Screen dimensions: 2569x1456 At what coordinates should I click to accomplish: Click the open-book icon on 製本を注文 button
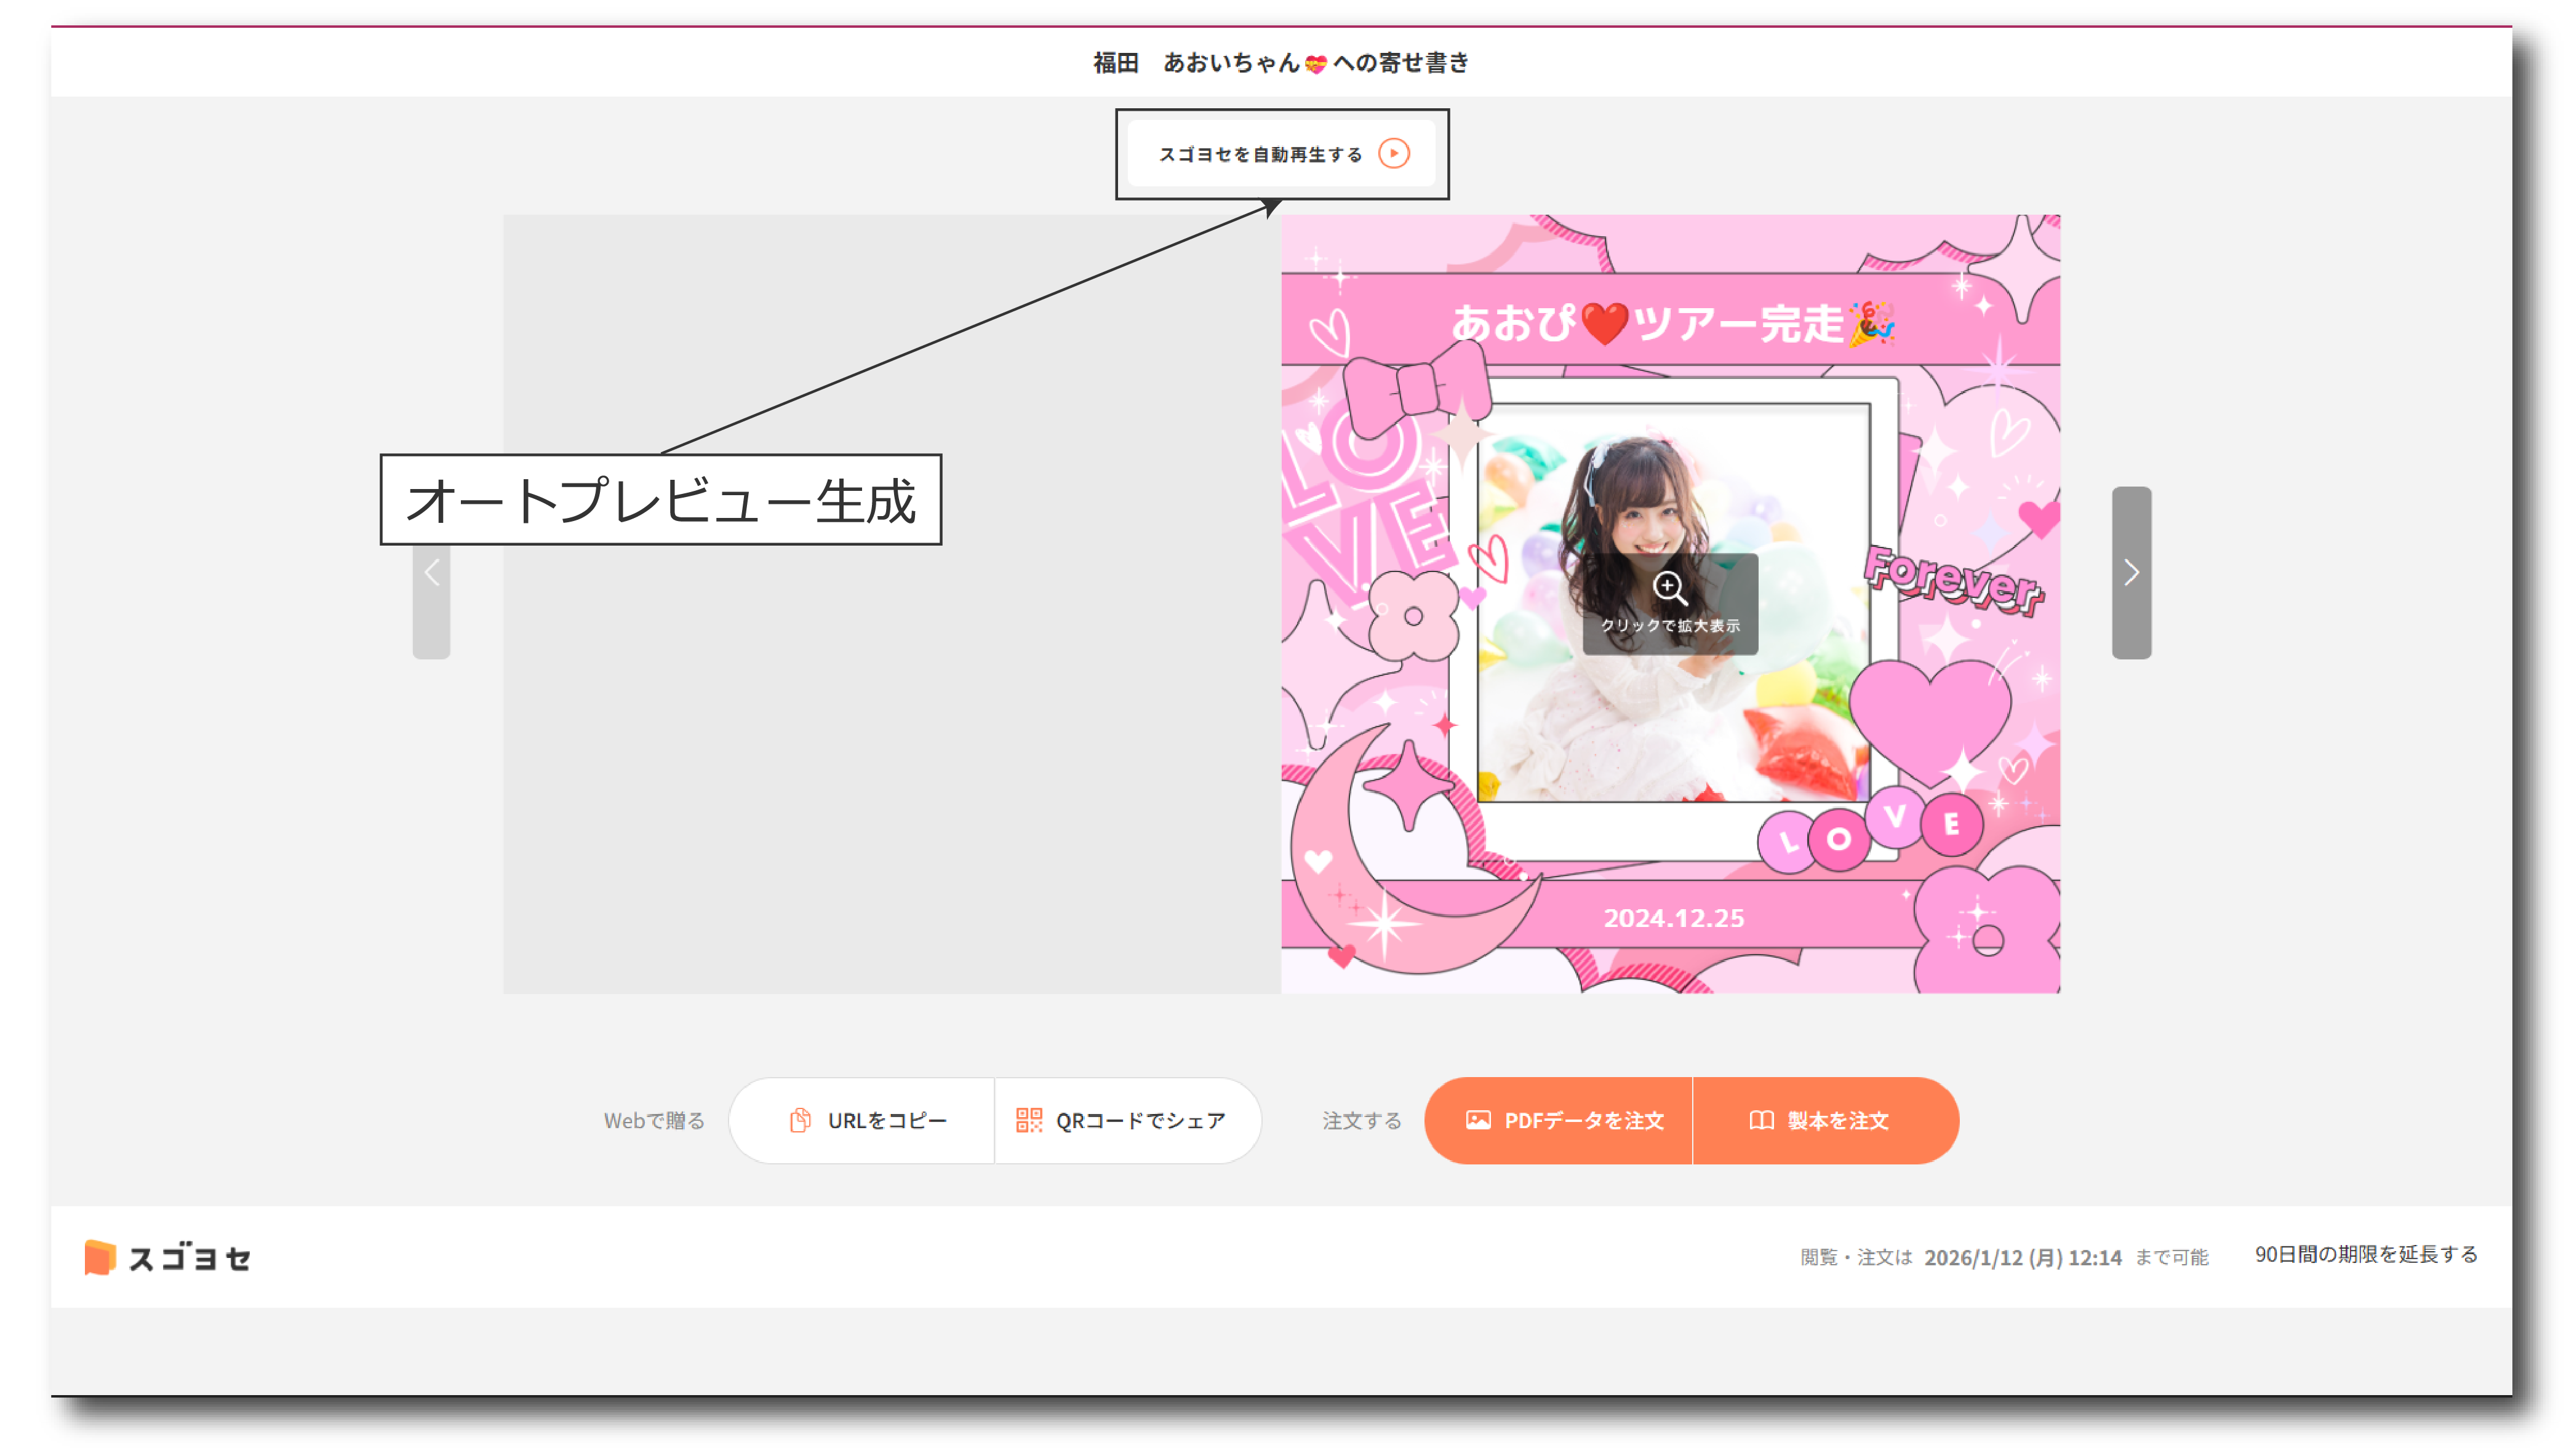(x=1763, y=1121)
